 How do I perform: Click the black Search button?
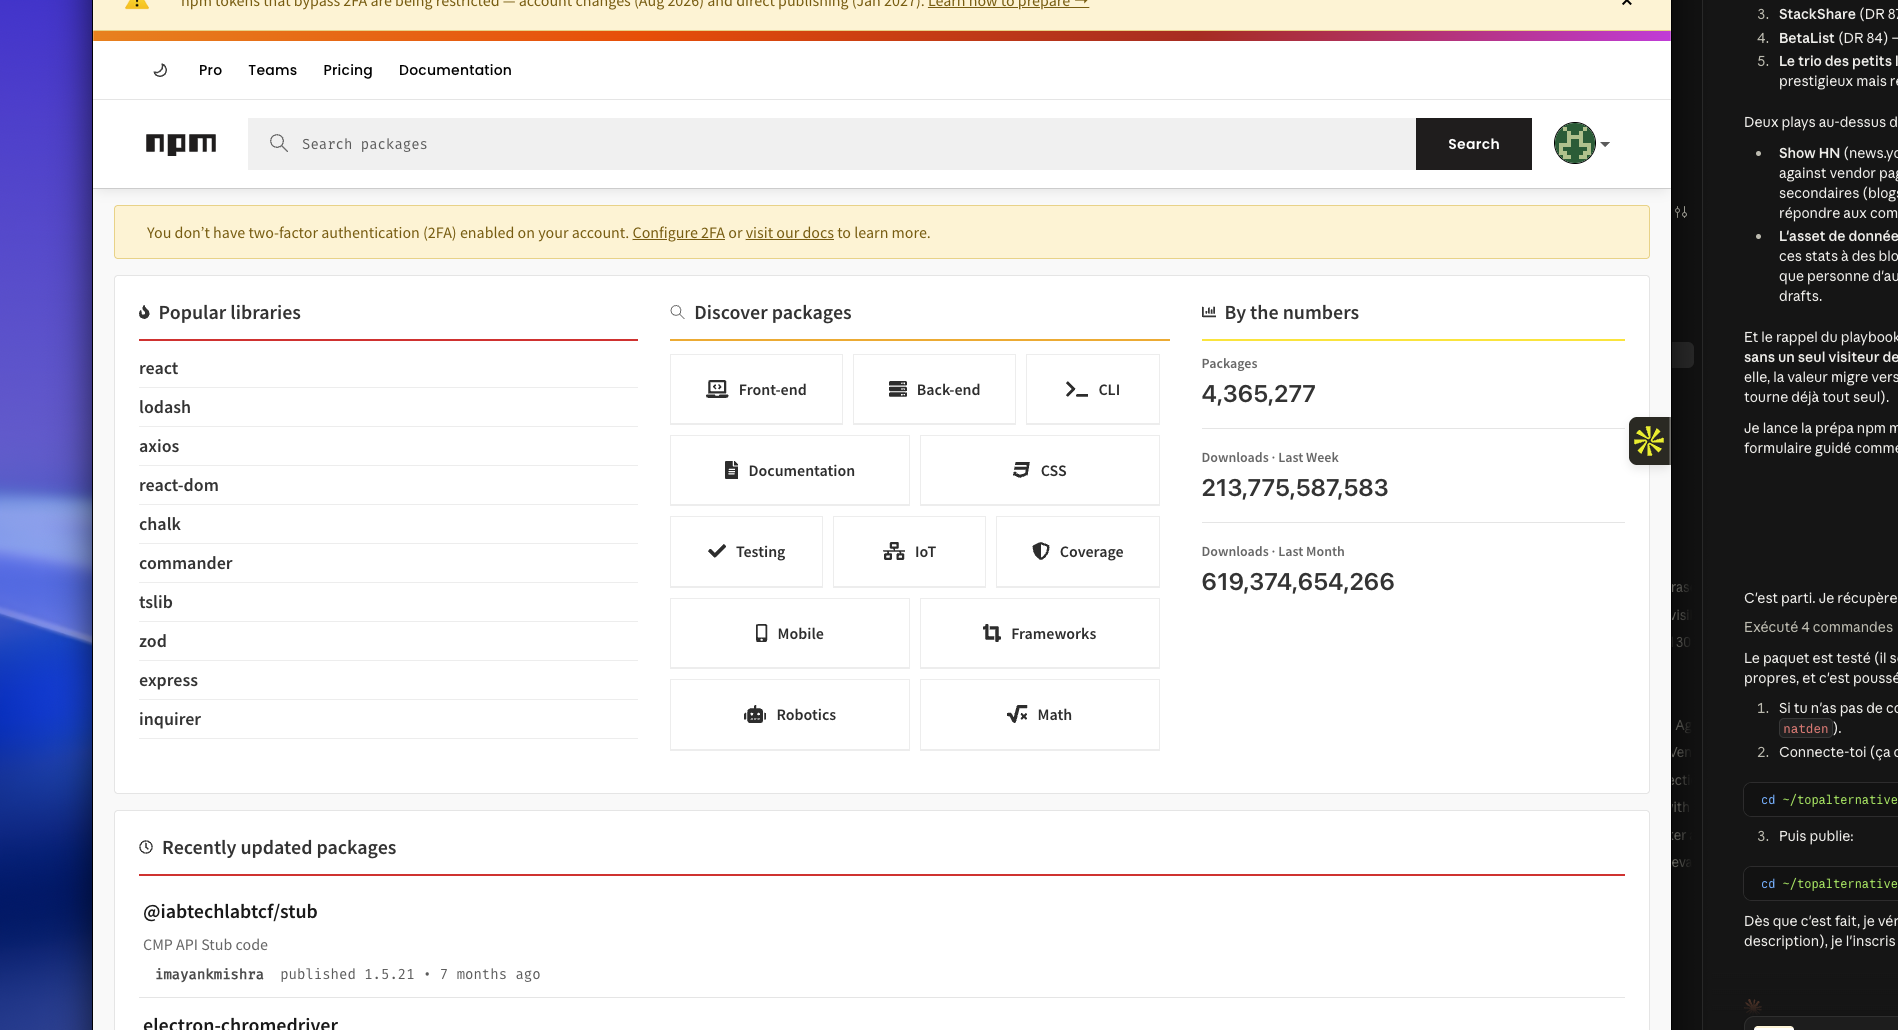click(1474, 144)
